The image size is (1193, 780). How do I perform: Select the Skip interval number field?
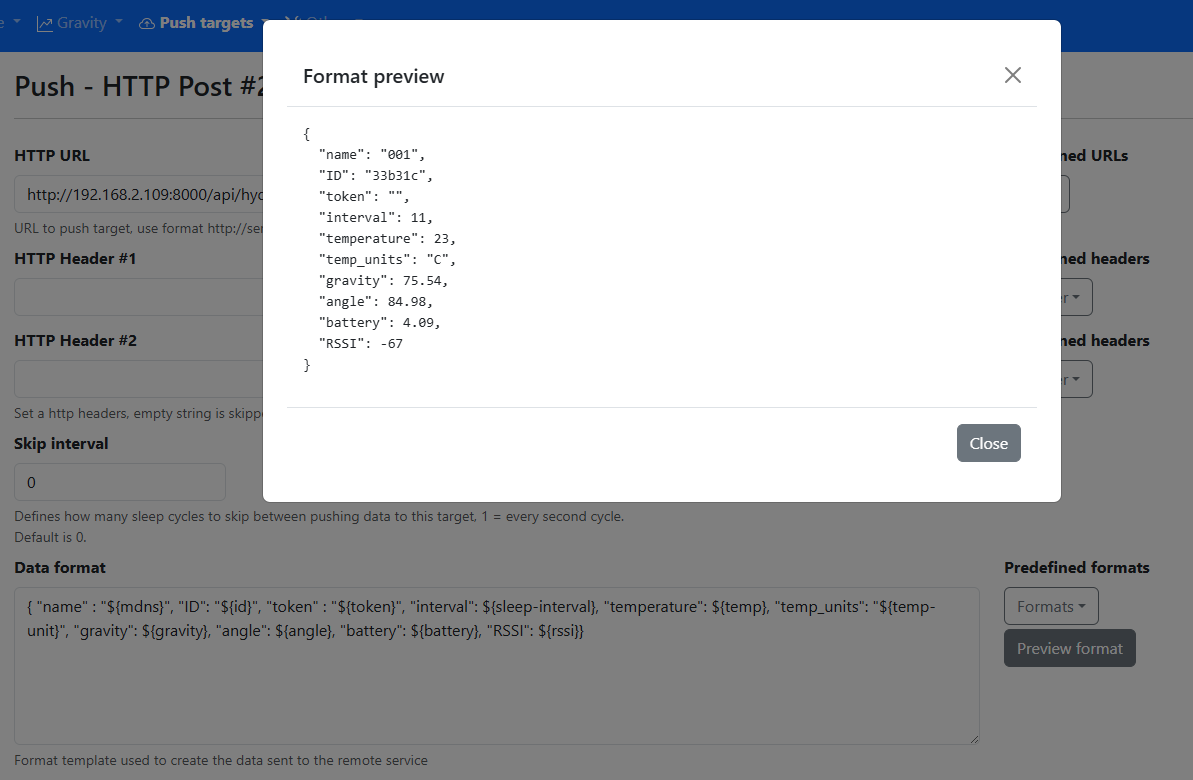120,482
